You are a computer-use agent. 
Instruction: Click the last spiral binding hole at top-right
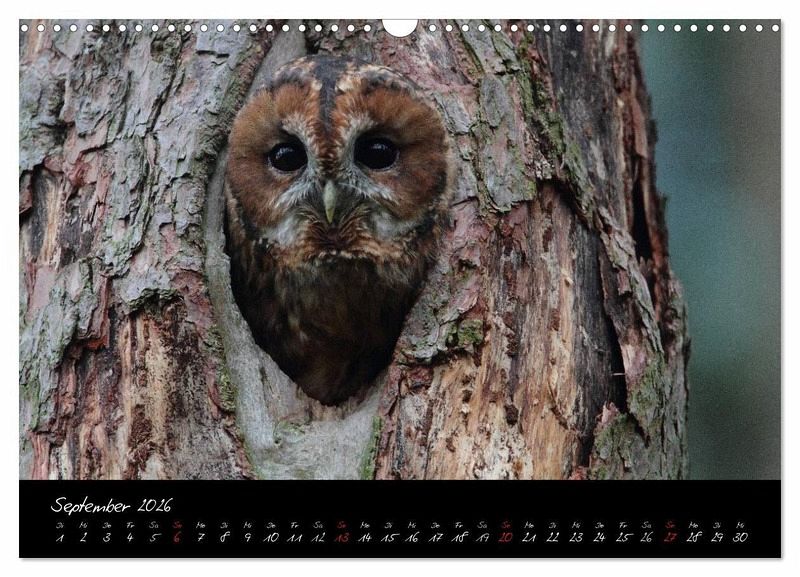[x=775, y=28]
